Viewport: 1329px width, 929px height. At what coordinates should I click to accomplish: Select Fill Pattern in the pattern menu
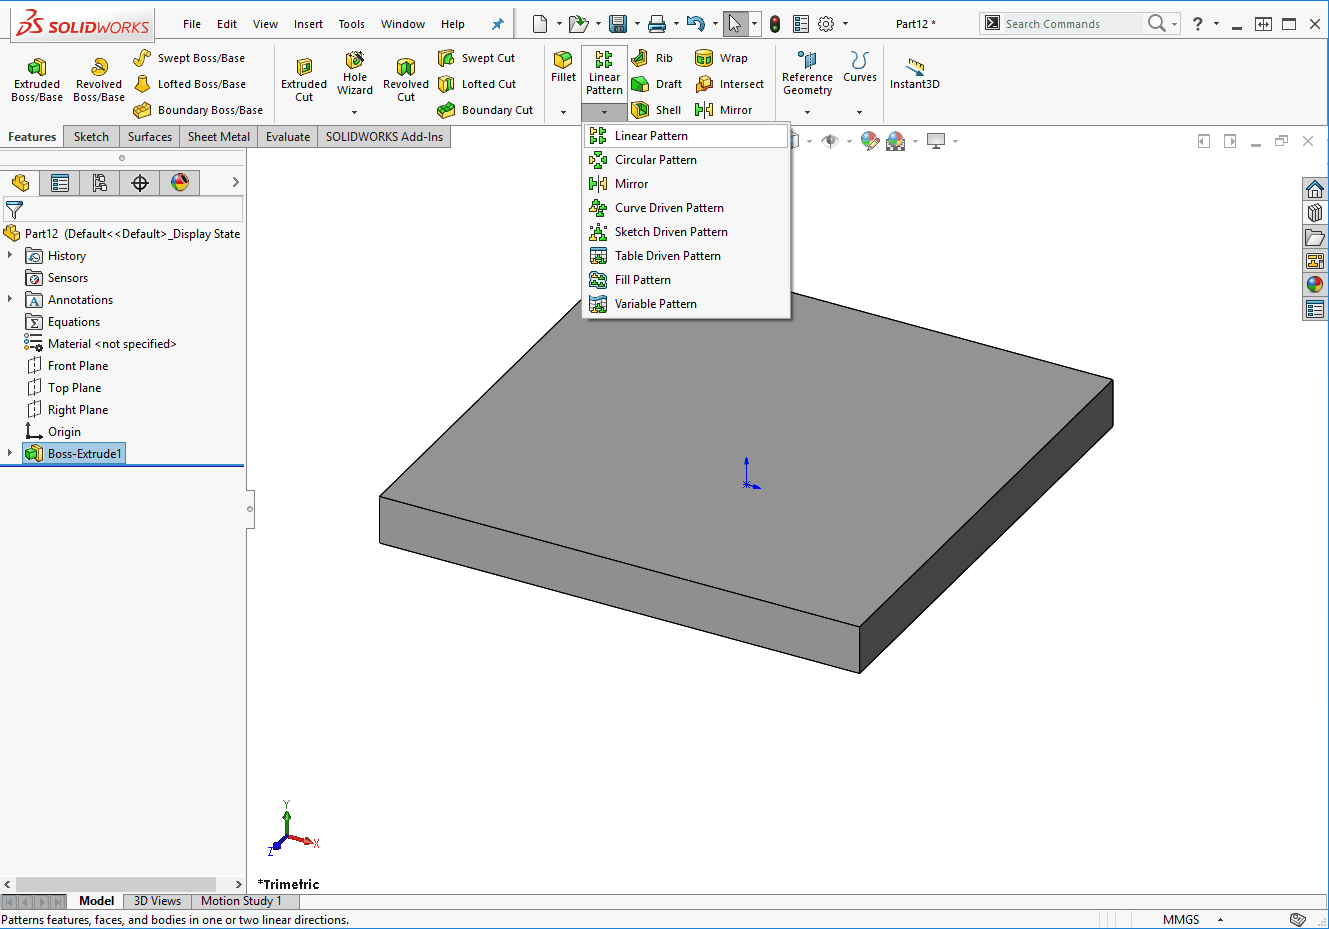pyautogui.click(x=642, y=280)
